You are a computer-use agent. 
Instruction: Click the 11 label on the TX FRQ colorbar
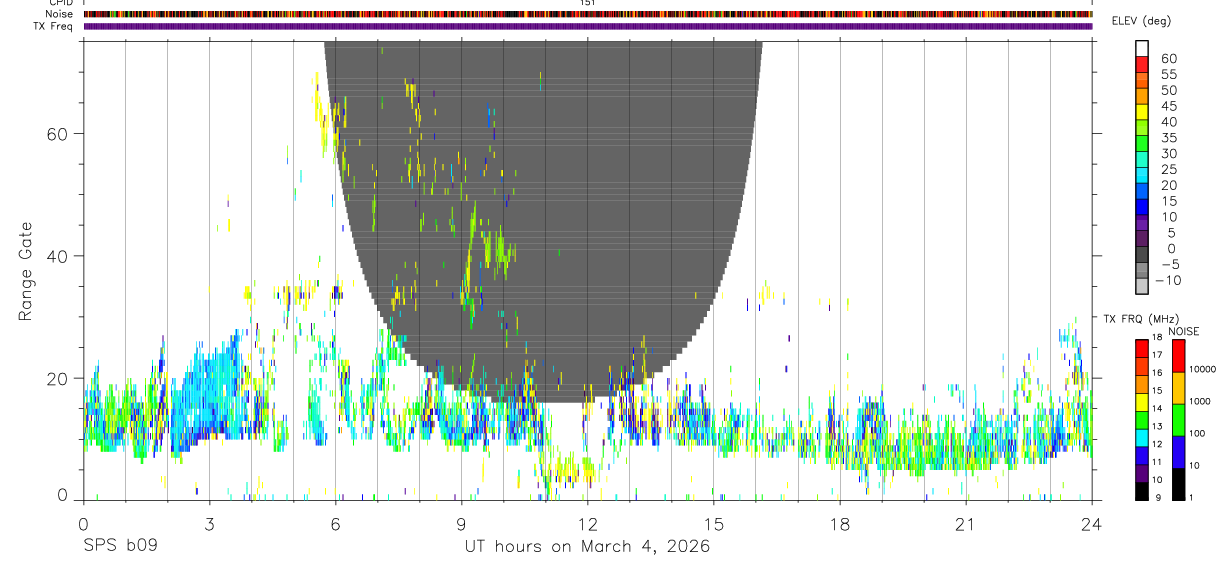point(1158,462)
